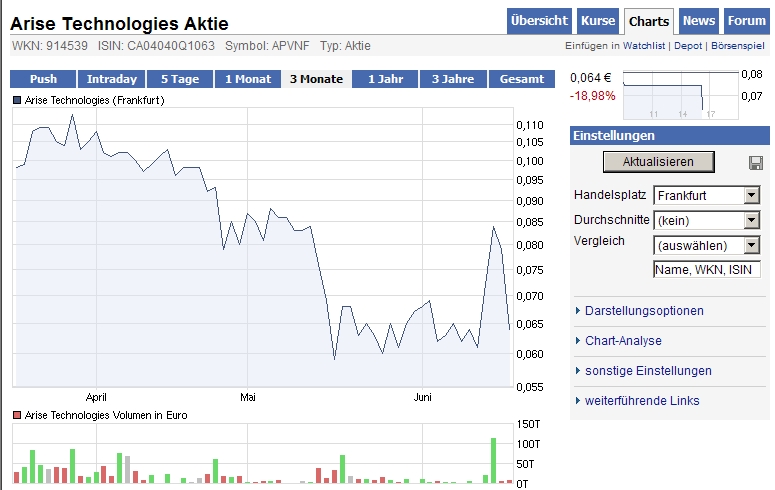The height and width of the screenshot is (490, 775).
Task: Expand sonstige Einstellungen section
Action: point(648,371)
